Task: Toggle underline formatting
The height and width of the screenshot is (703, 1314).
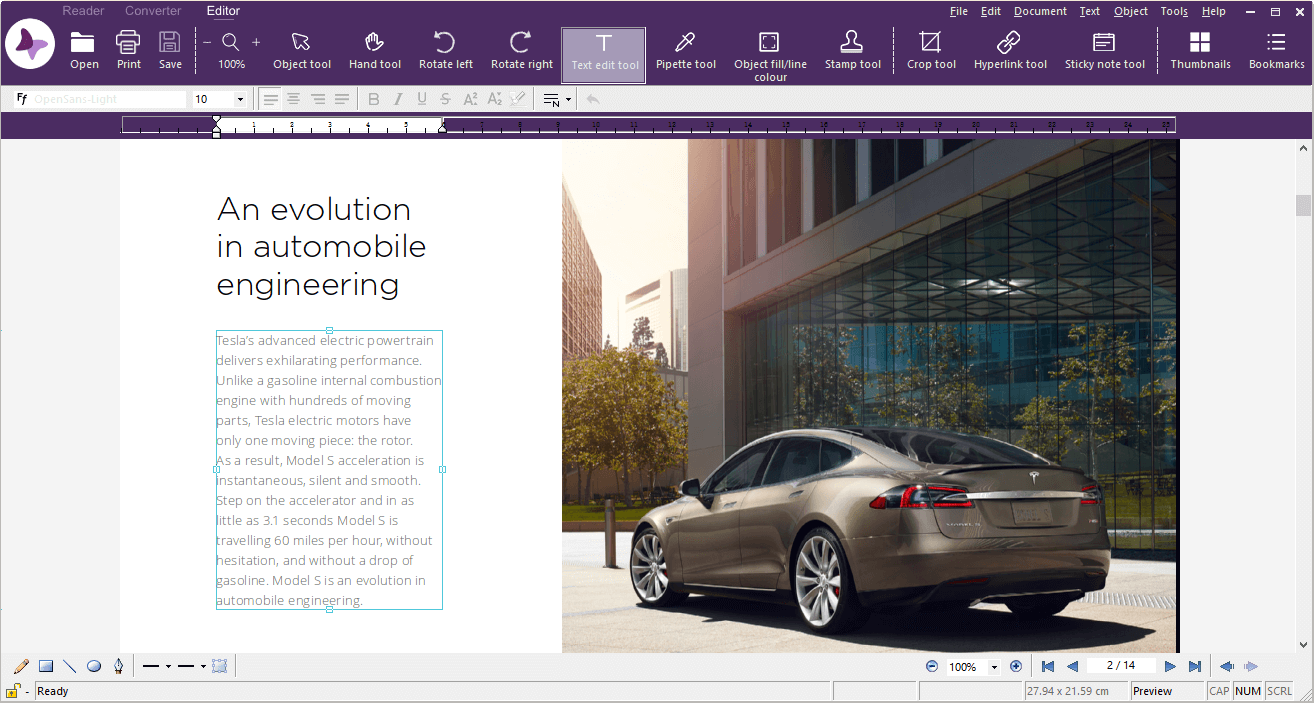Action: point(422,99)
